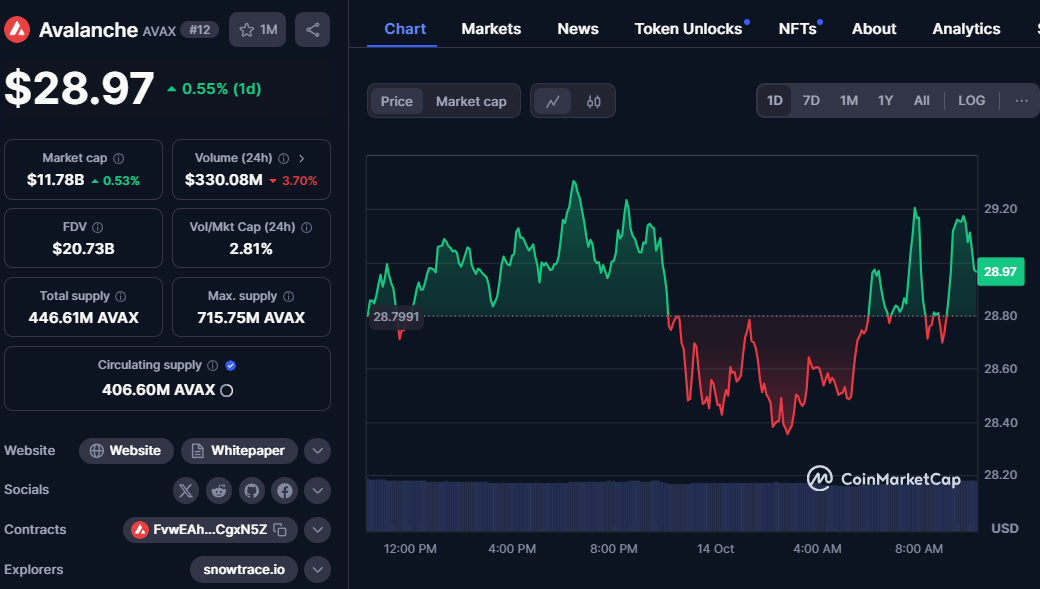Open Avalanche X (Twitter) profile

click(186, 491)
